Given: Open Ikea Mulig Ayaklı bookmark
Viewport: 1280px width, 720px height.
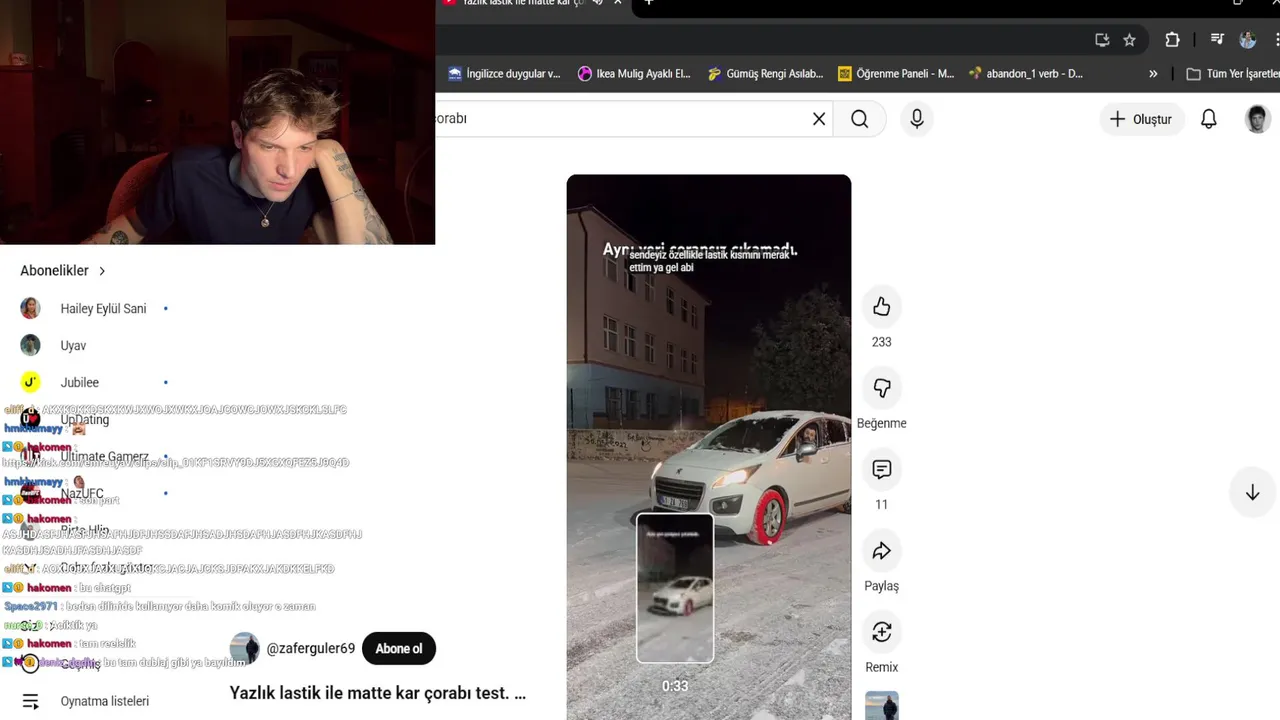Looking at the screenshot, I should [634, 74].
